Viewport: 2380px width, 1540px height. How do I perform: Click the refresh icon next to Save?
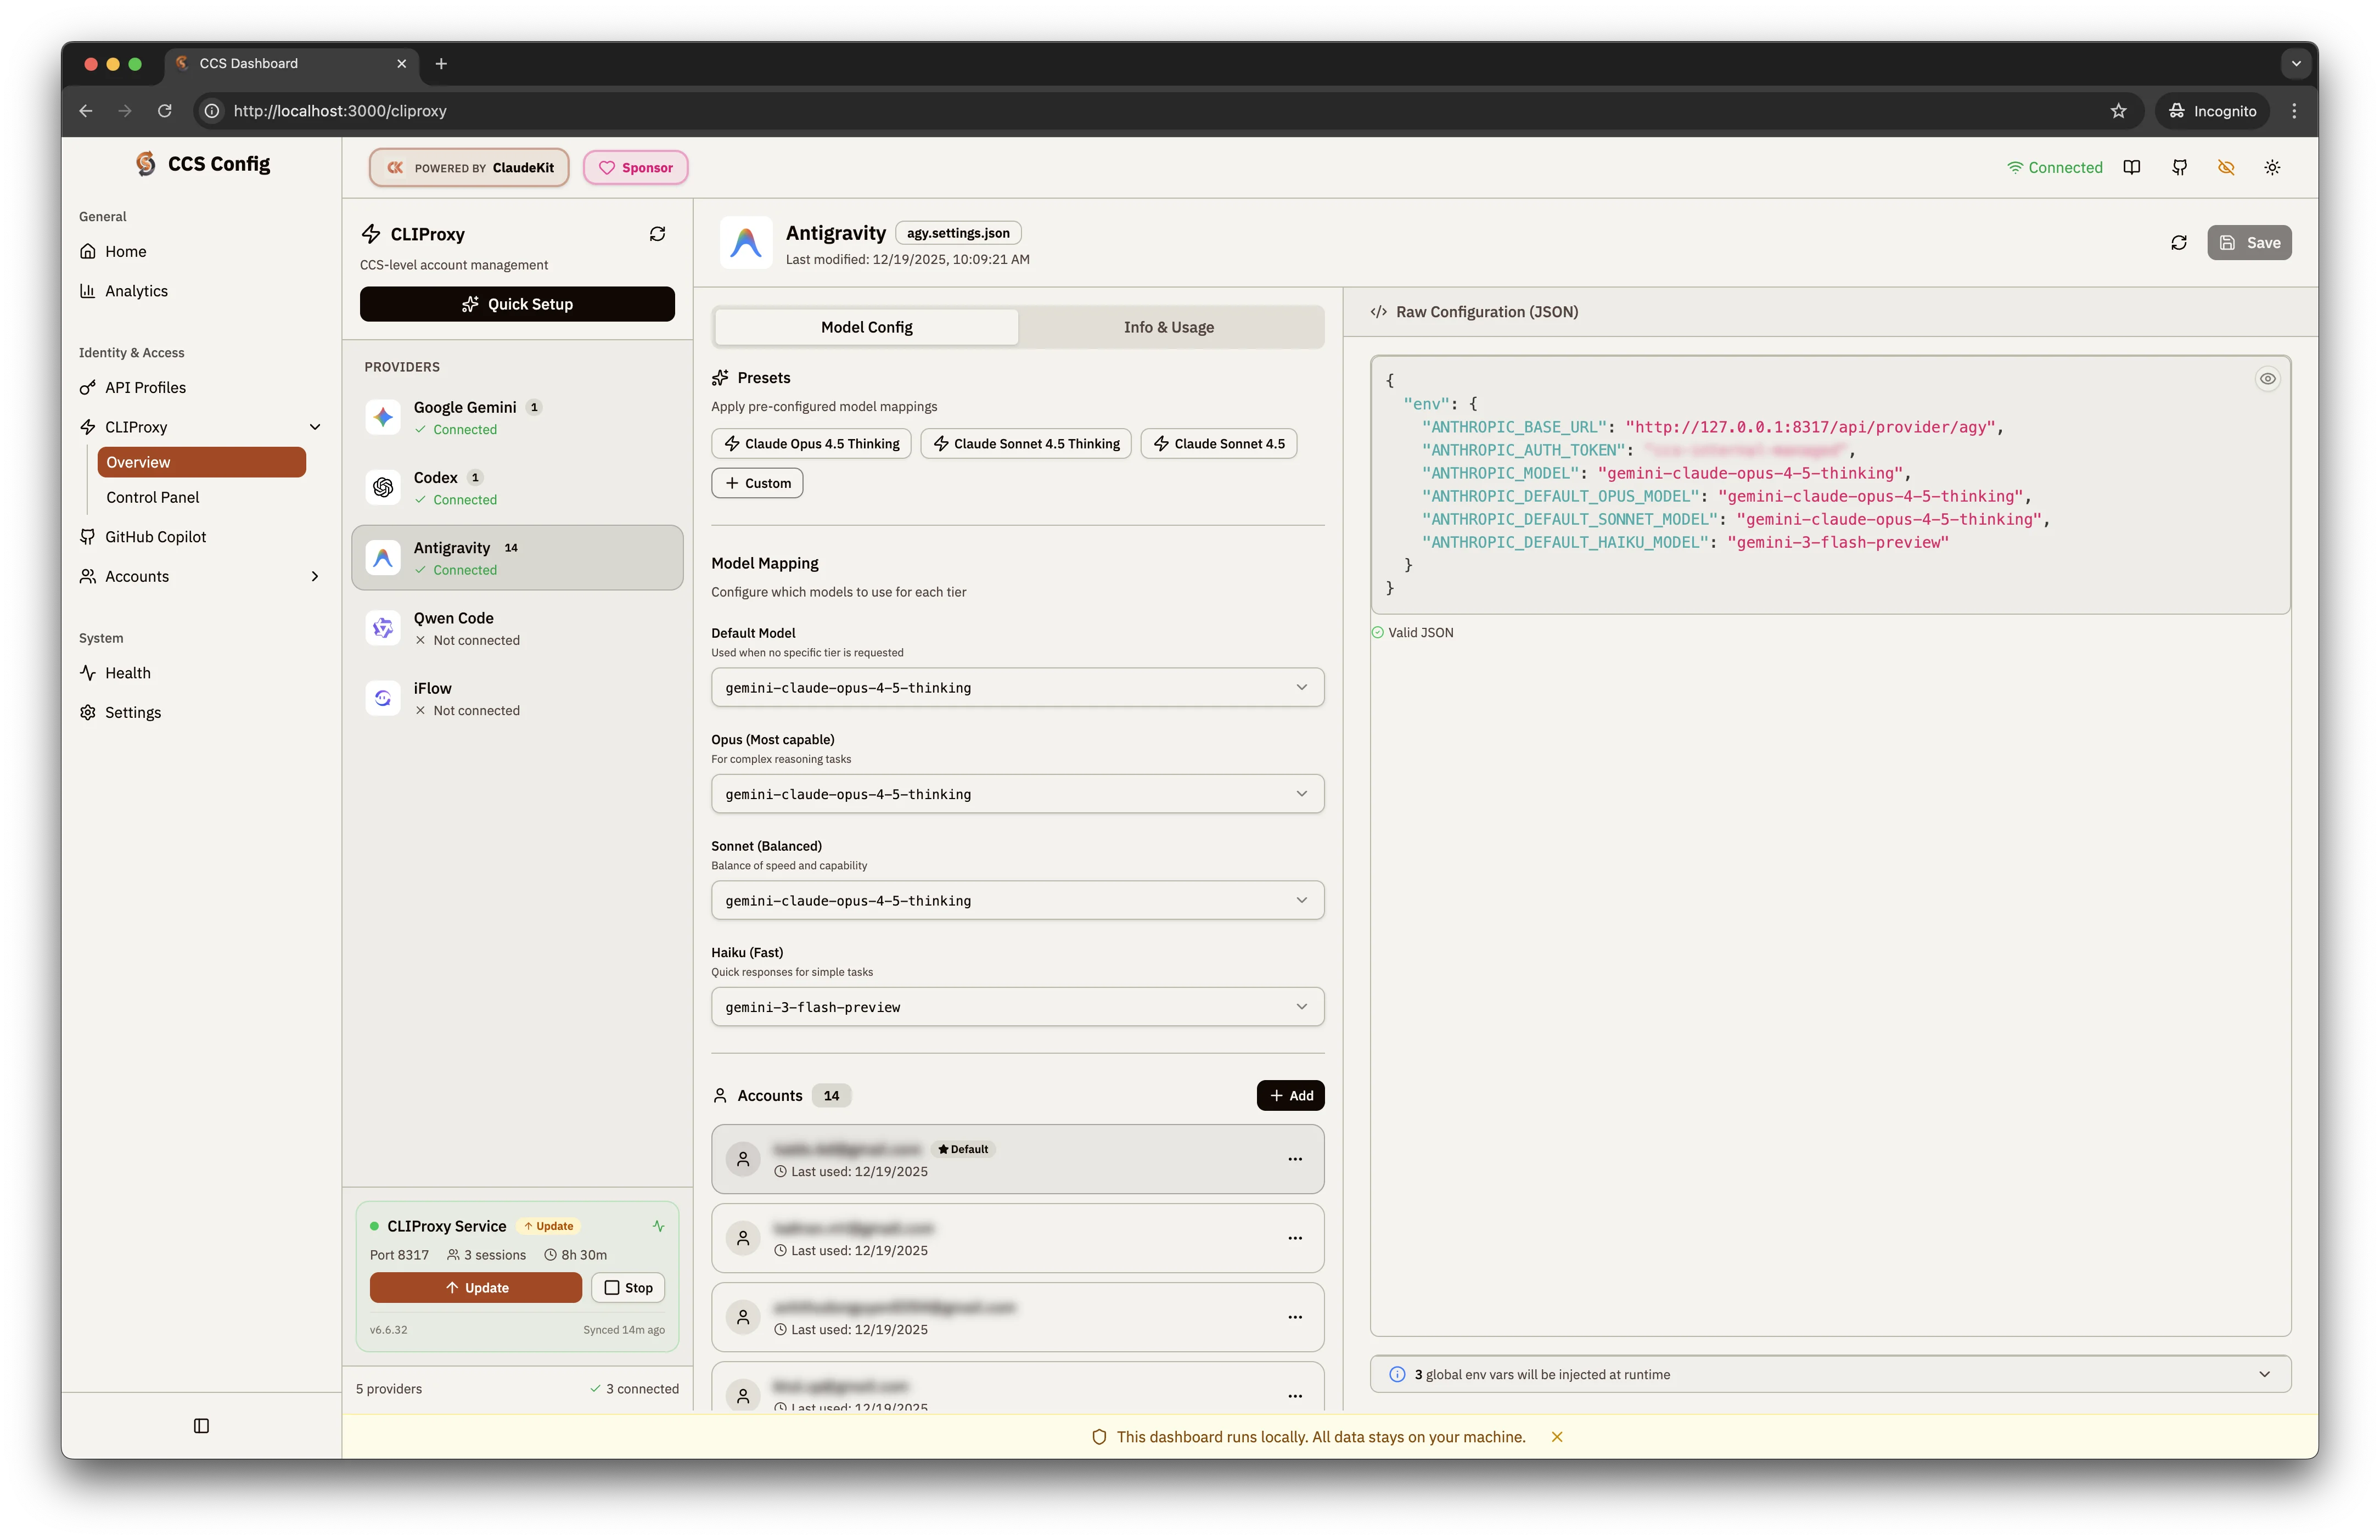[x=2179, y=242]
